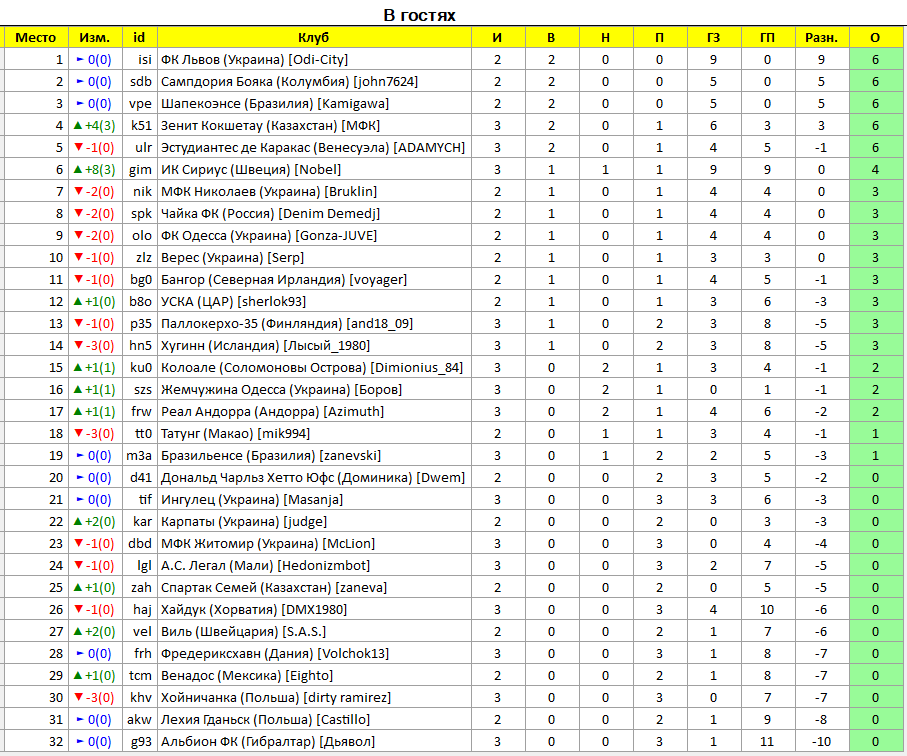Screen dimensions: 907x756
Task: Select club 'УСКА (ЦАР) [sherlok93]'
Action: pyautogui.click(x=234, y=301)
